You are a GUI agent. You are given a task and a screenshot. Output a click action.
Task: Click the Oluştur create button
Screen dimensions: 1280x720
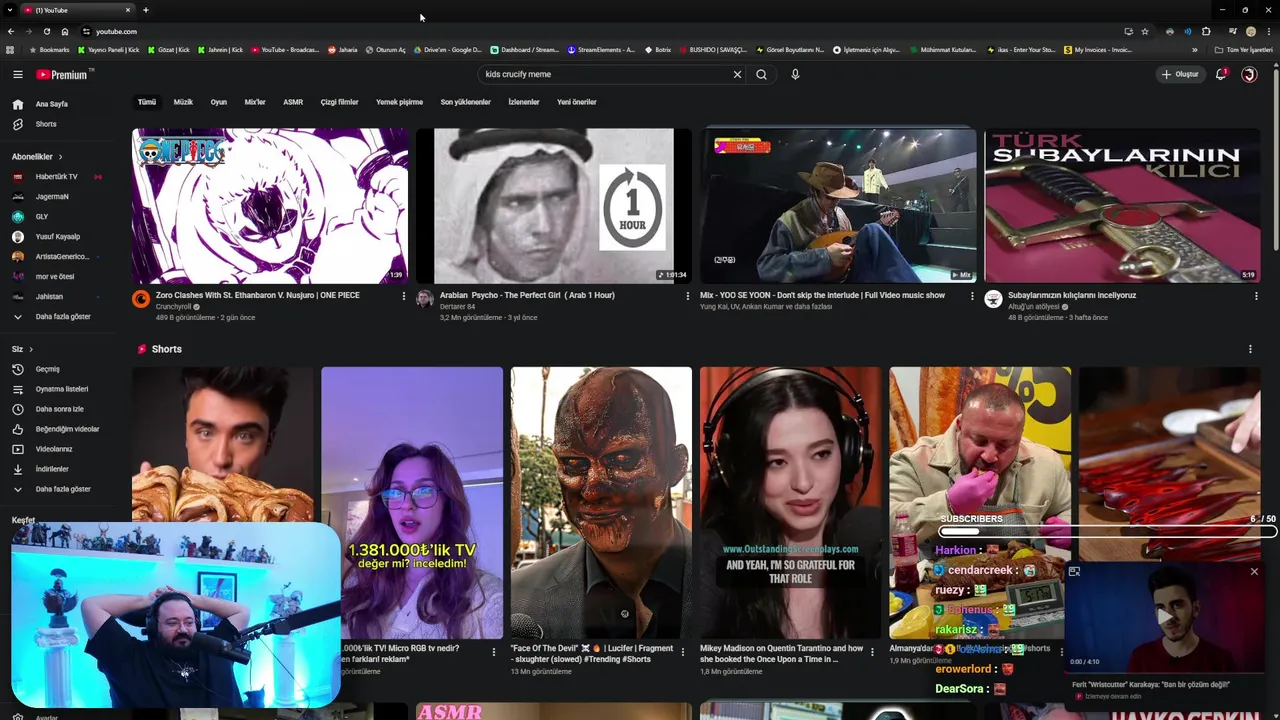pos(1180,74)
